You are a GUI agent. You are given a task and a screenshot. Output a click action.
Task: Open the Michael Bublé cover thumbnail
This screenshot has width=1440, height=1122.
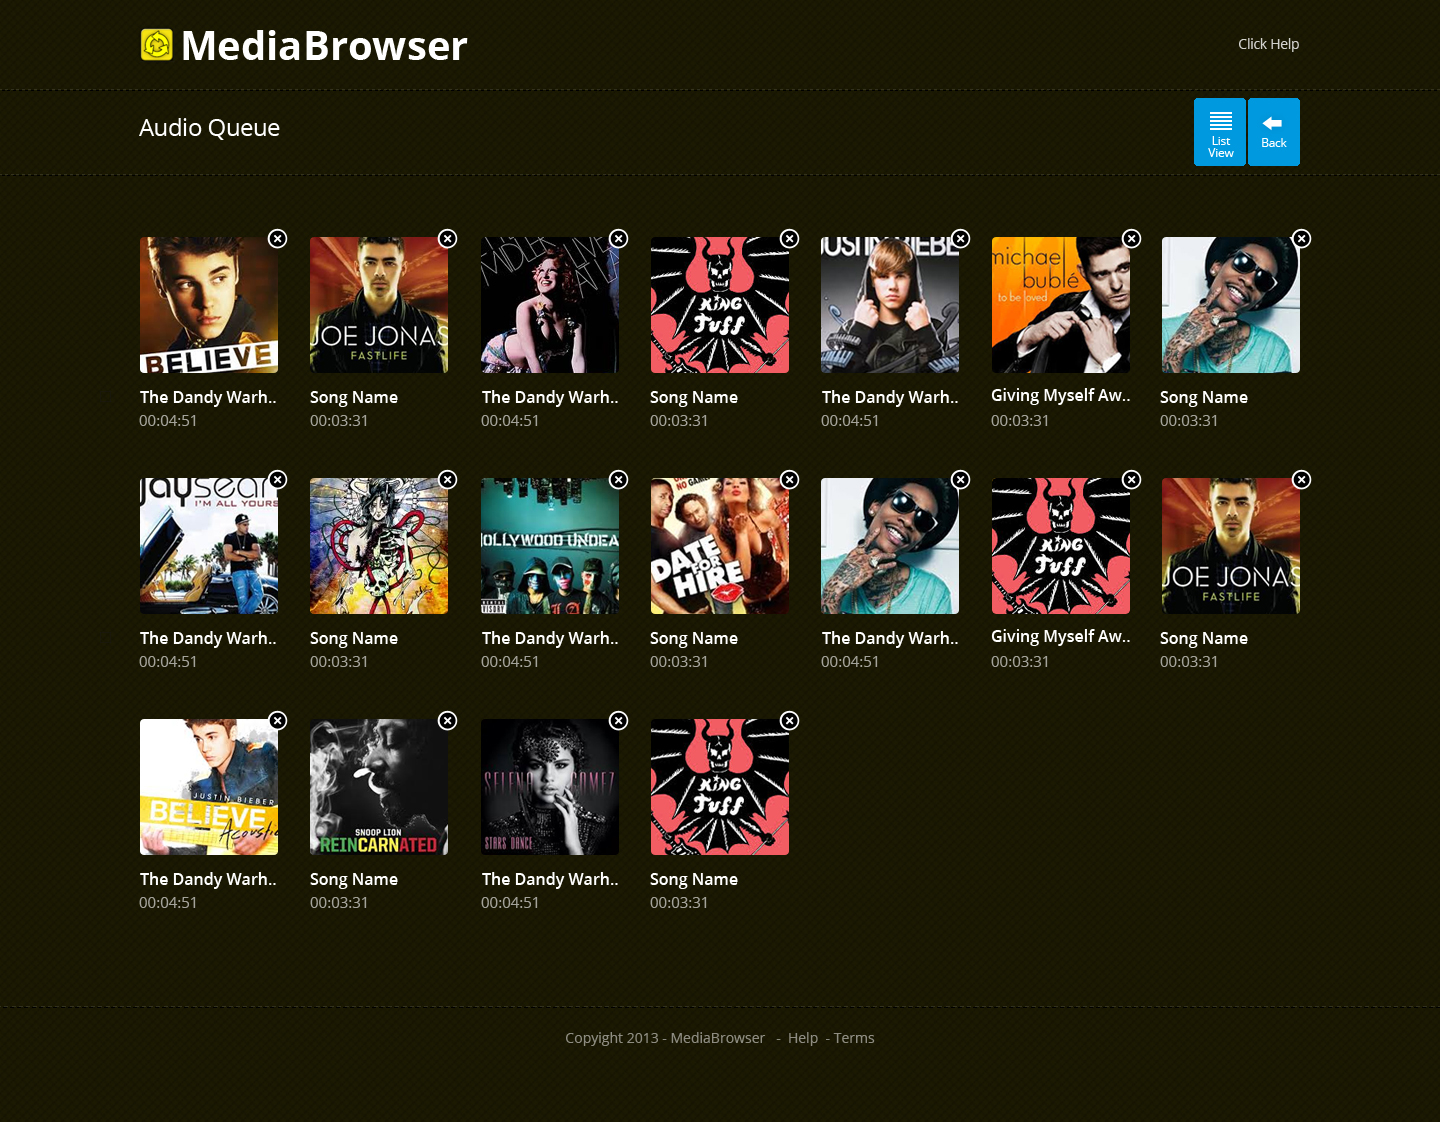pos(1061,305)
